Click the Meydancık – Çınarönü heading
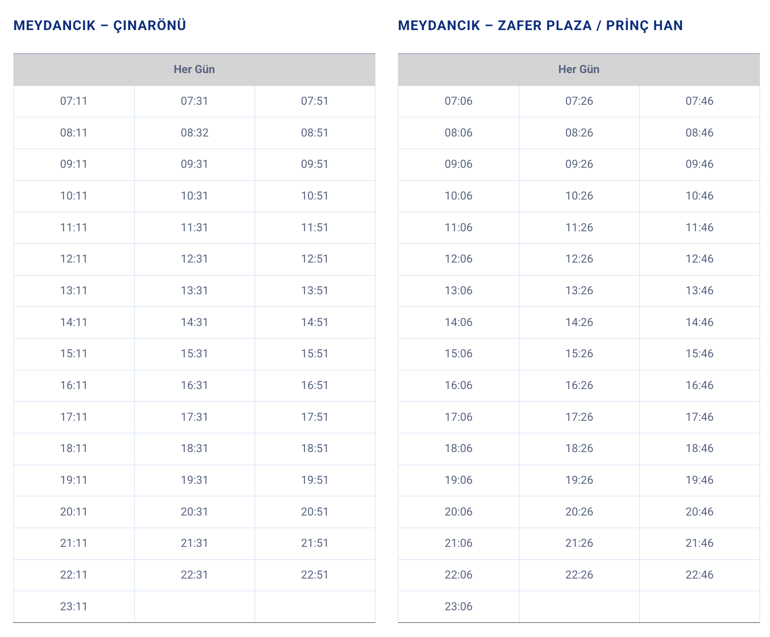This screenshot has height=637, width=770. 100,26
